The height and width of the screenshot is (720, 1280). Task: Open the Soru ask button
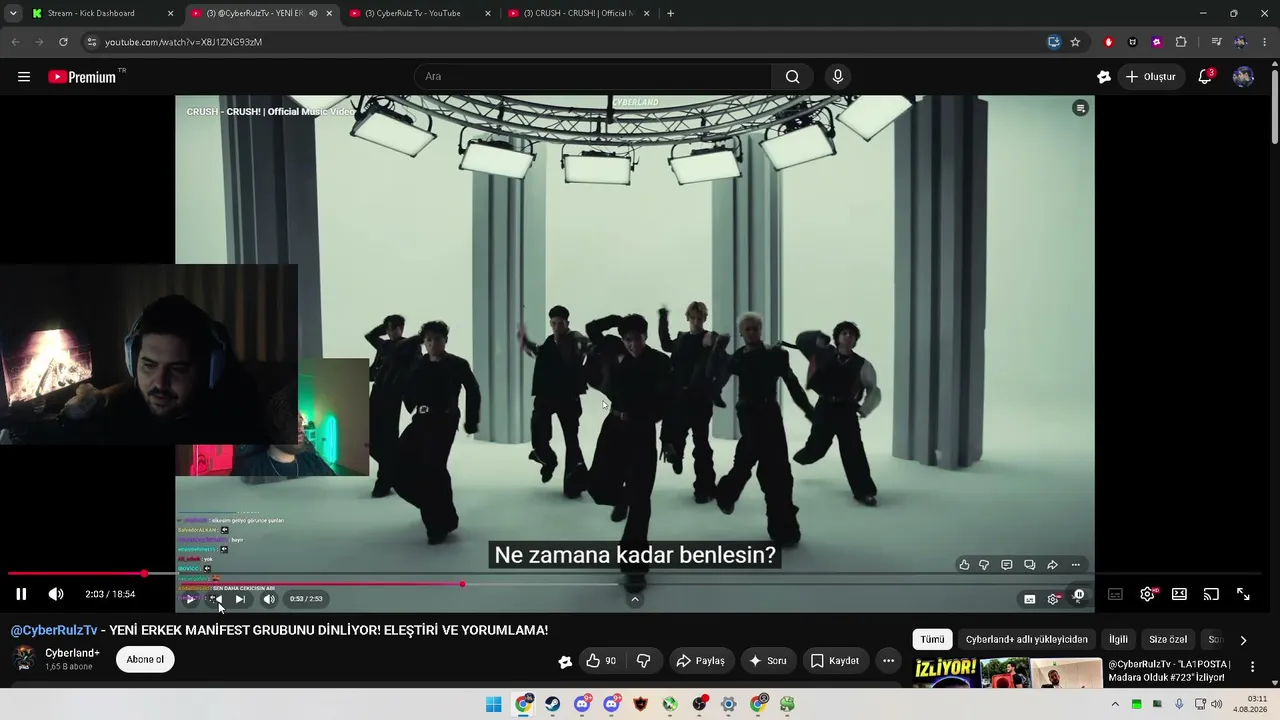tap(767, 661)
